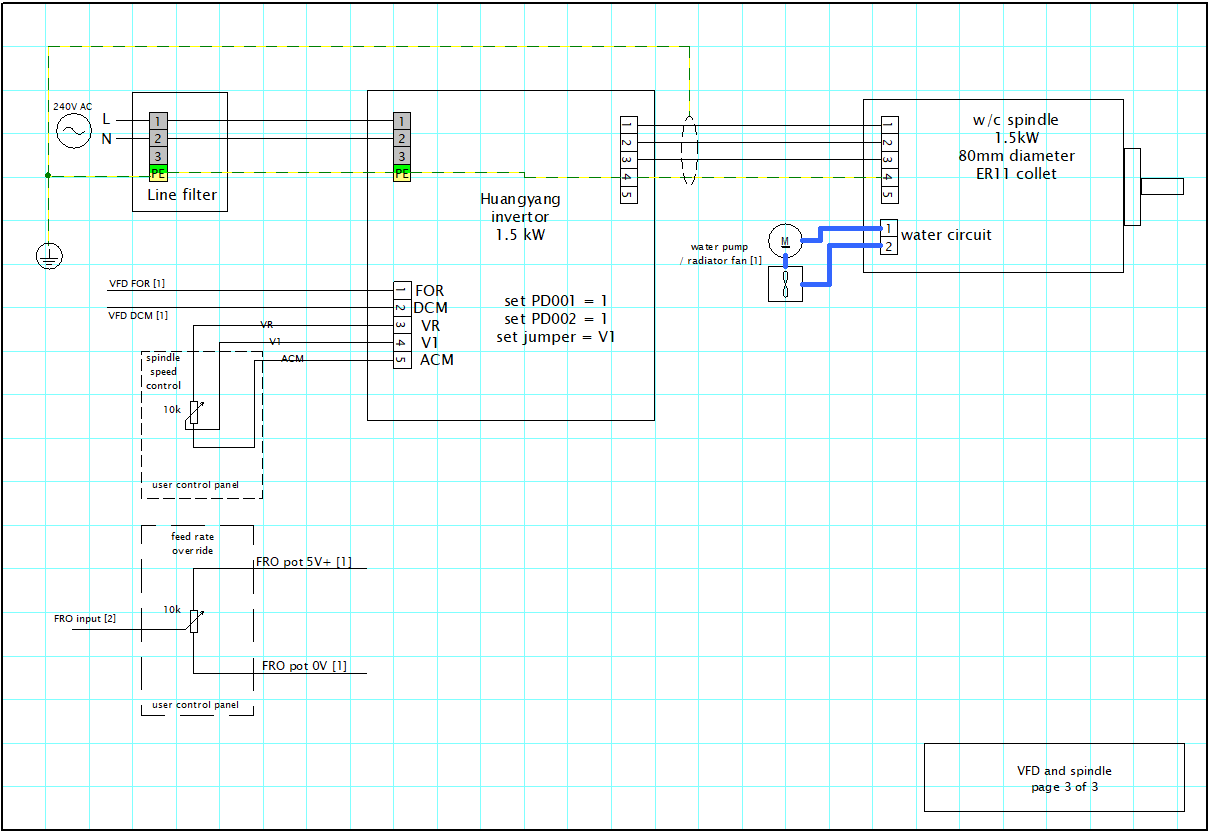Click the dashed cable shield oval
The width and height of the screenshot is (1210, 833).
[688, 149]
